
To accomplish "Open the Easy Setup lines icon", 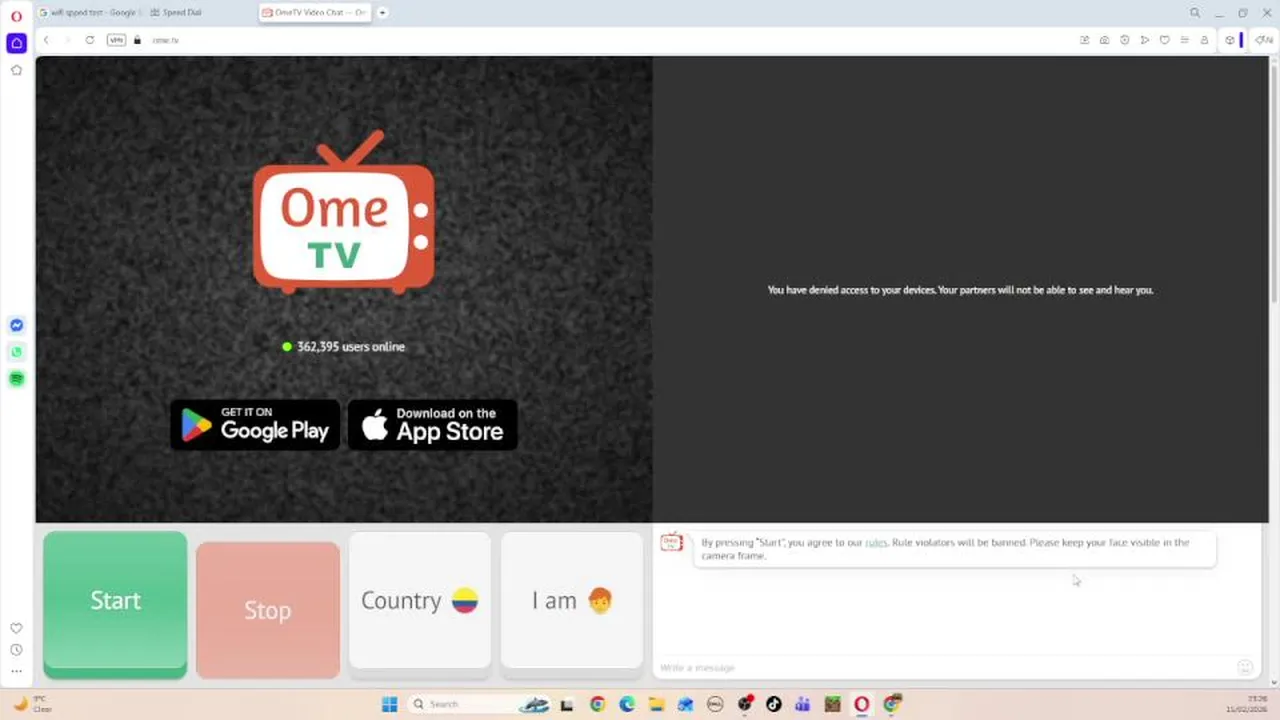I will [x=1184, y=40].
